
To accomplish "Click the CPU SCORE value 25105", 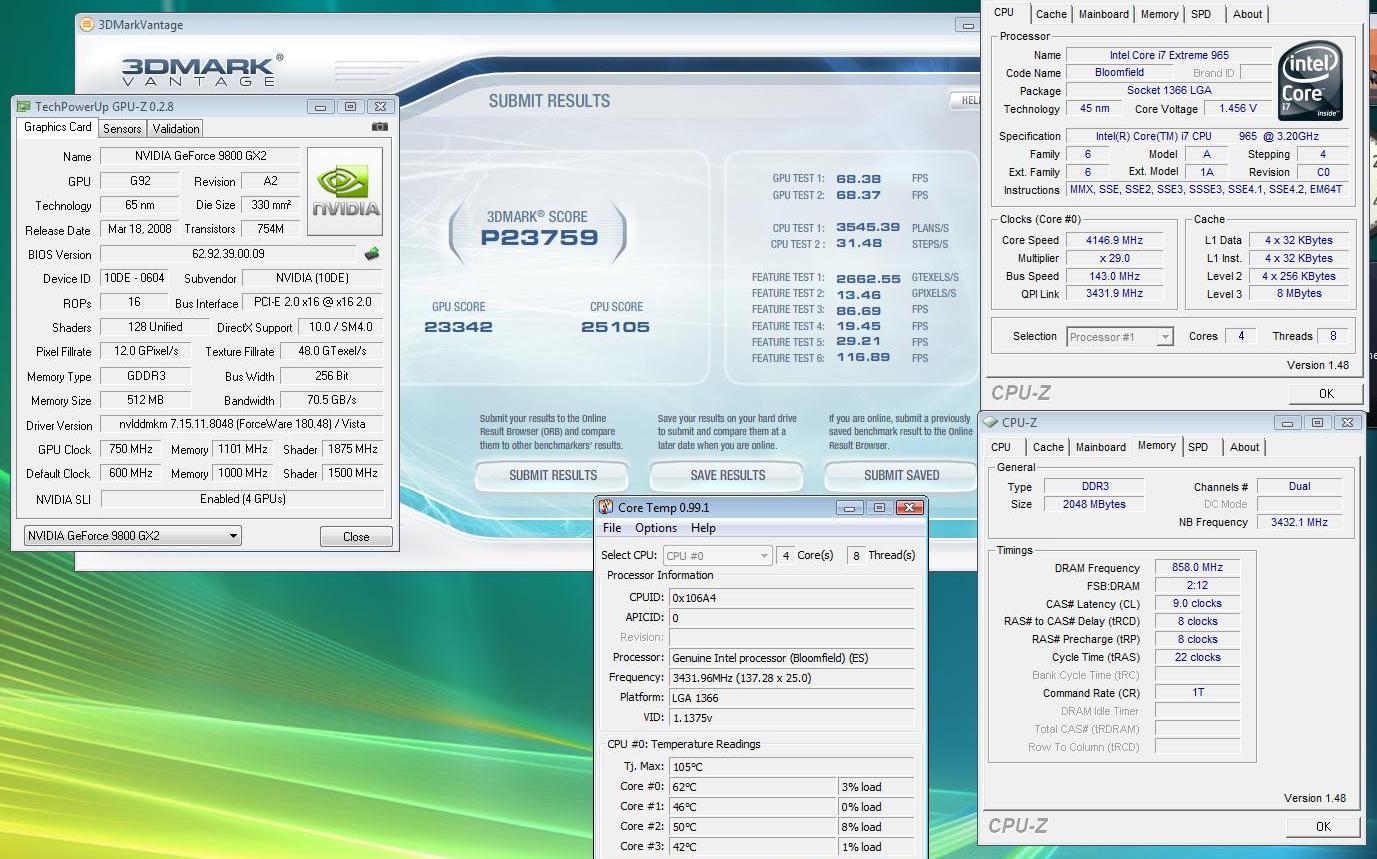I will coord(615,327).
